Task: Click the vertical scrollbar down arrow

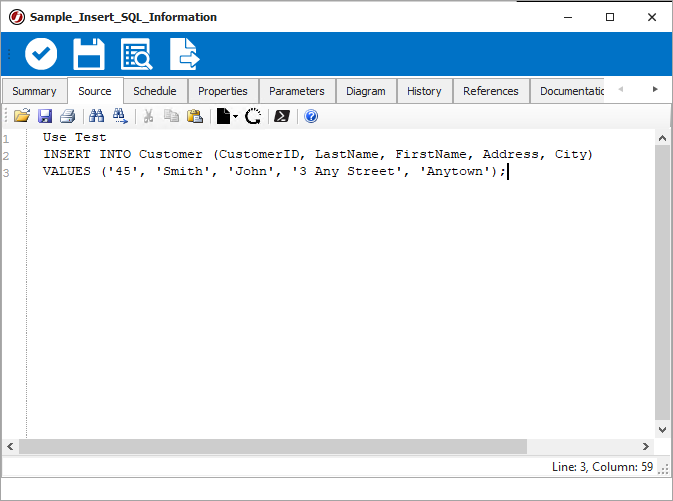Action: coord(662,430)
